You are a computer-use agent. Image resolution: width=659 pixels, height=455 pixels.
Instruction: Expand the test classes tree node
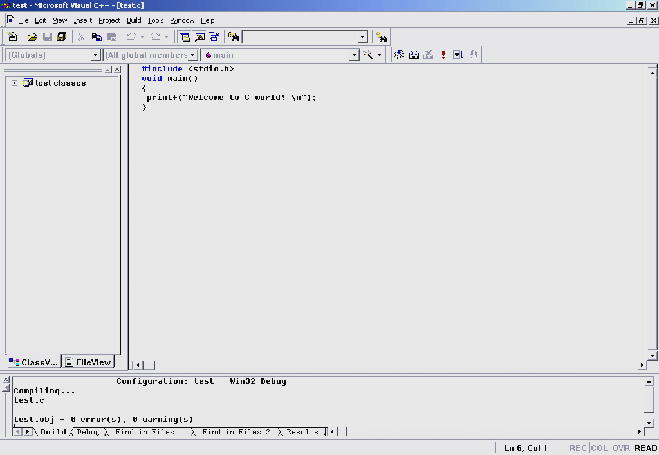[14, 83]
